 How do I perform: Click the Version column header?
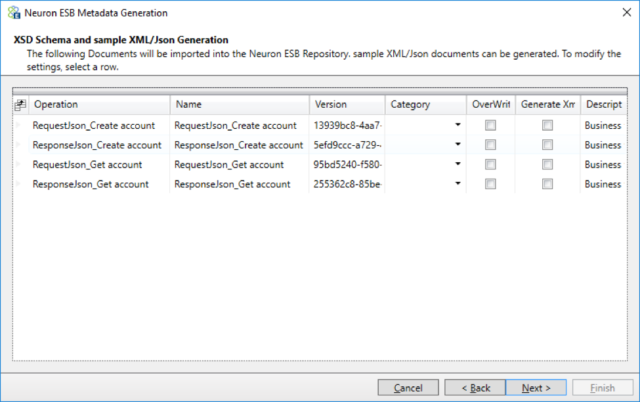click(x=347, y=104)
